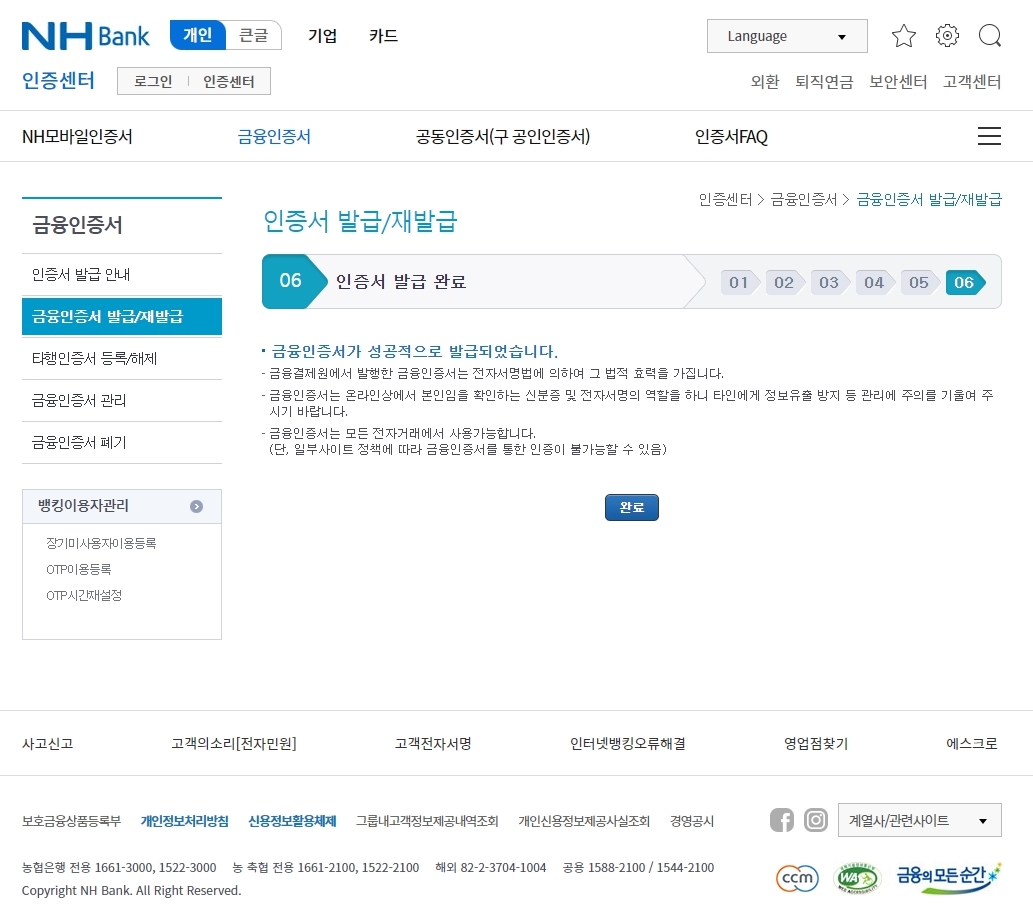
Task: Click the settings gear icon
Action: 947,35
